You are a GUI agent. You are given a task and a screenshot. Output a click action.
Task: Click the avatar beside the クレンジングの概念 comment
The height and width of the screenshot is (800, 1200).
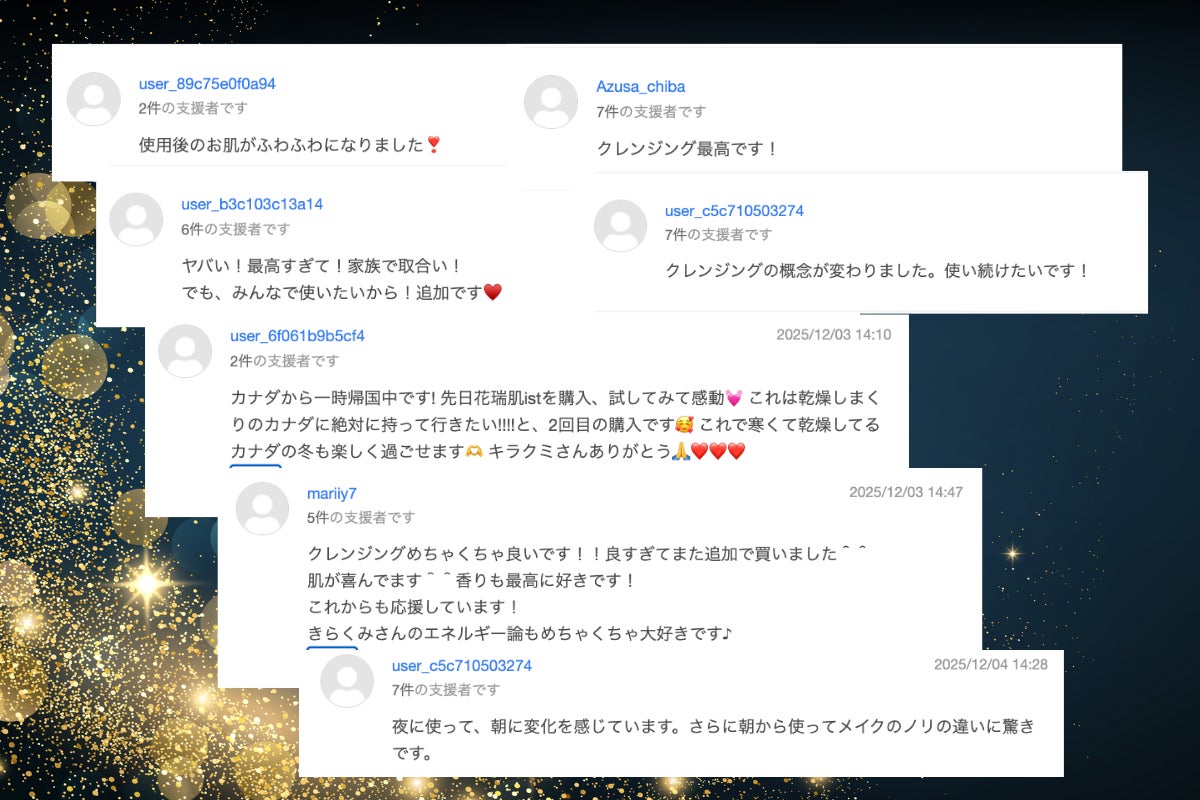620,225
